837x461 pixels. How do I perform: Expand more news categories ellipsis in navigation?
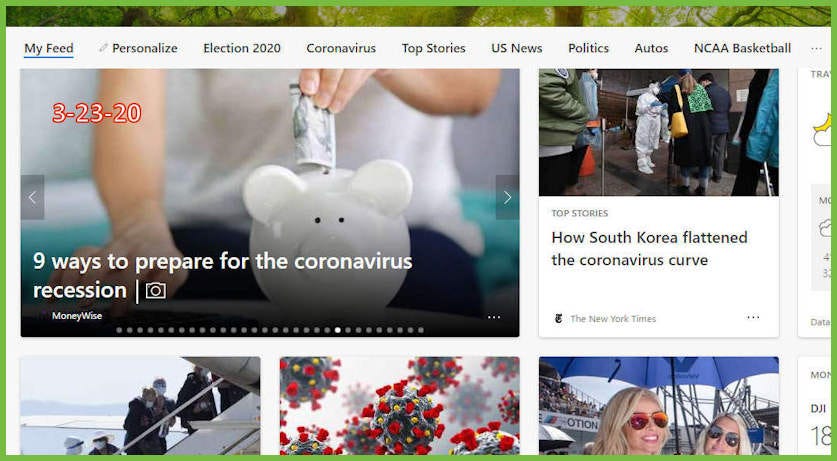[816, 49]
